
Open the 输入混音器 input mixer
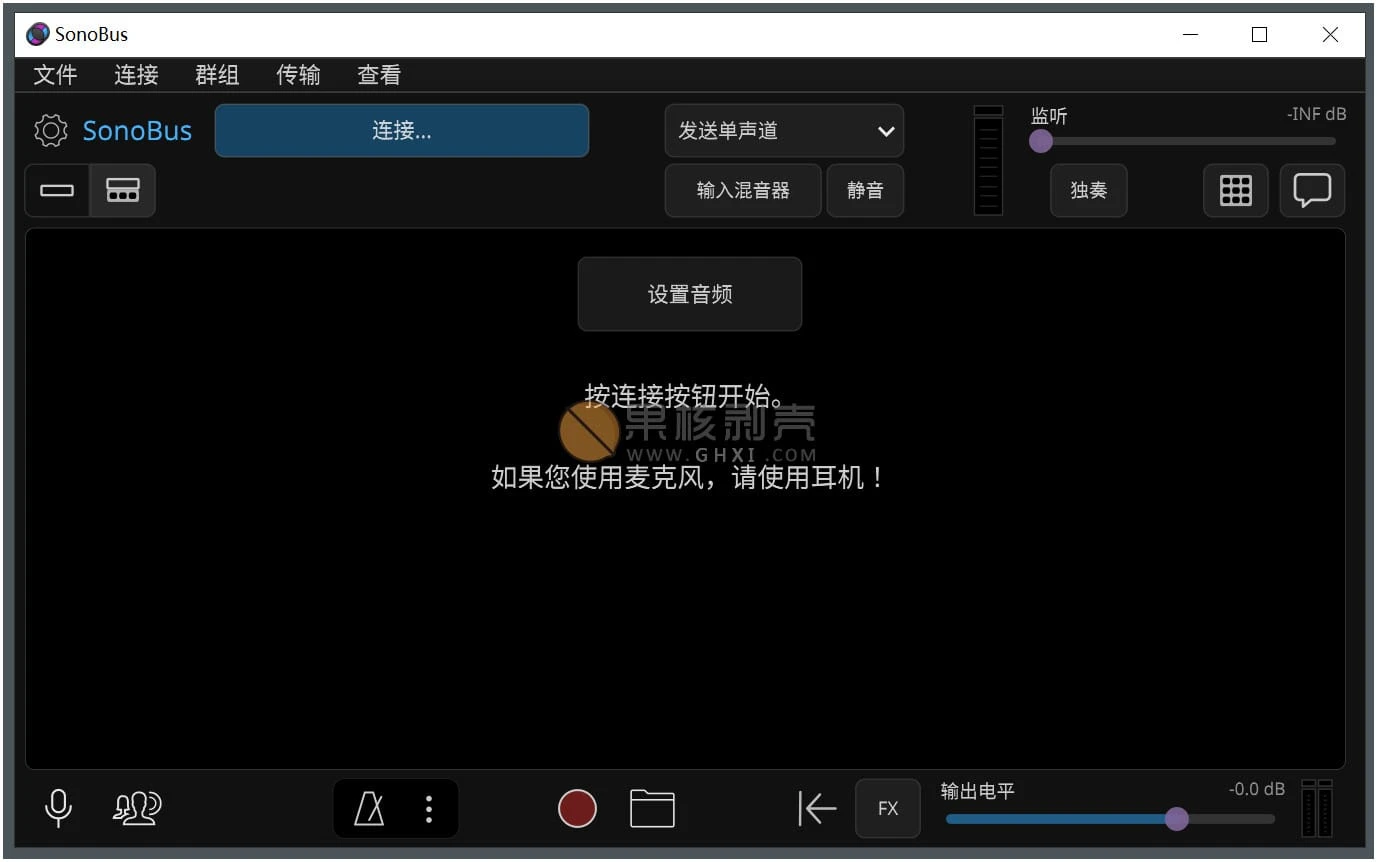[x=743, y=191]
